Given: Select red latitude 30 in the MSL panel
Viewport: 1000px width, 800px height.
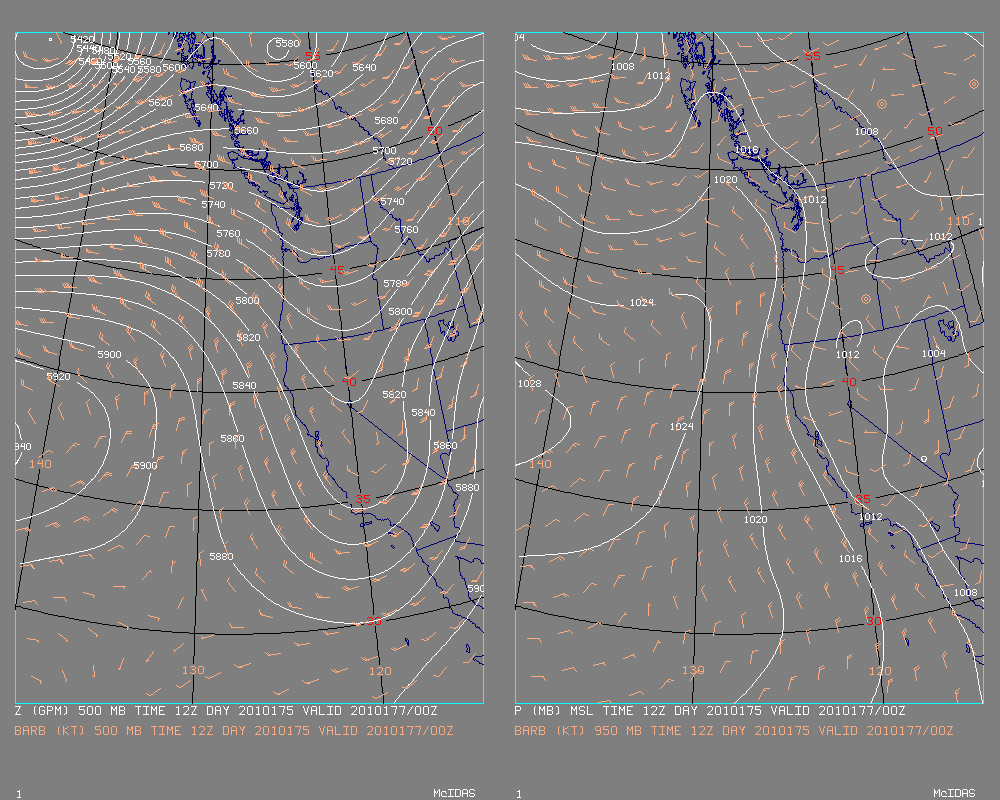Looking at the screenshot, I should tap(874, 621).
